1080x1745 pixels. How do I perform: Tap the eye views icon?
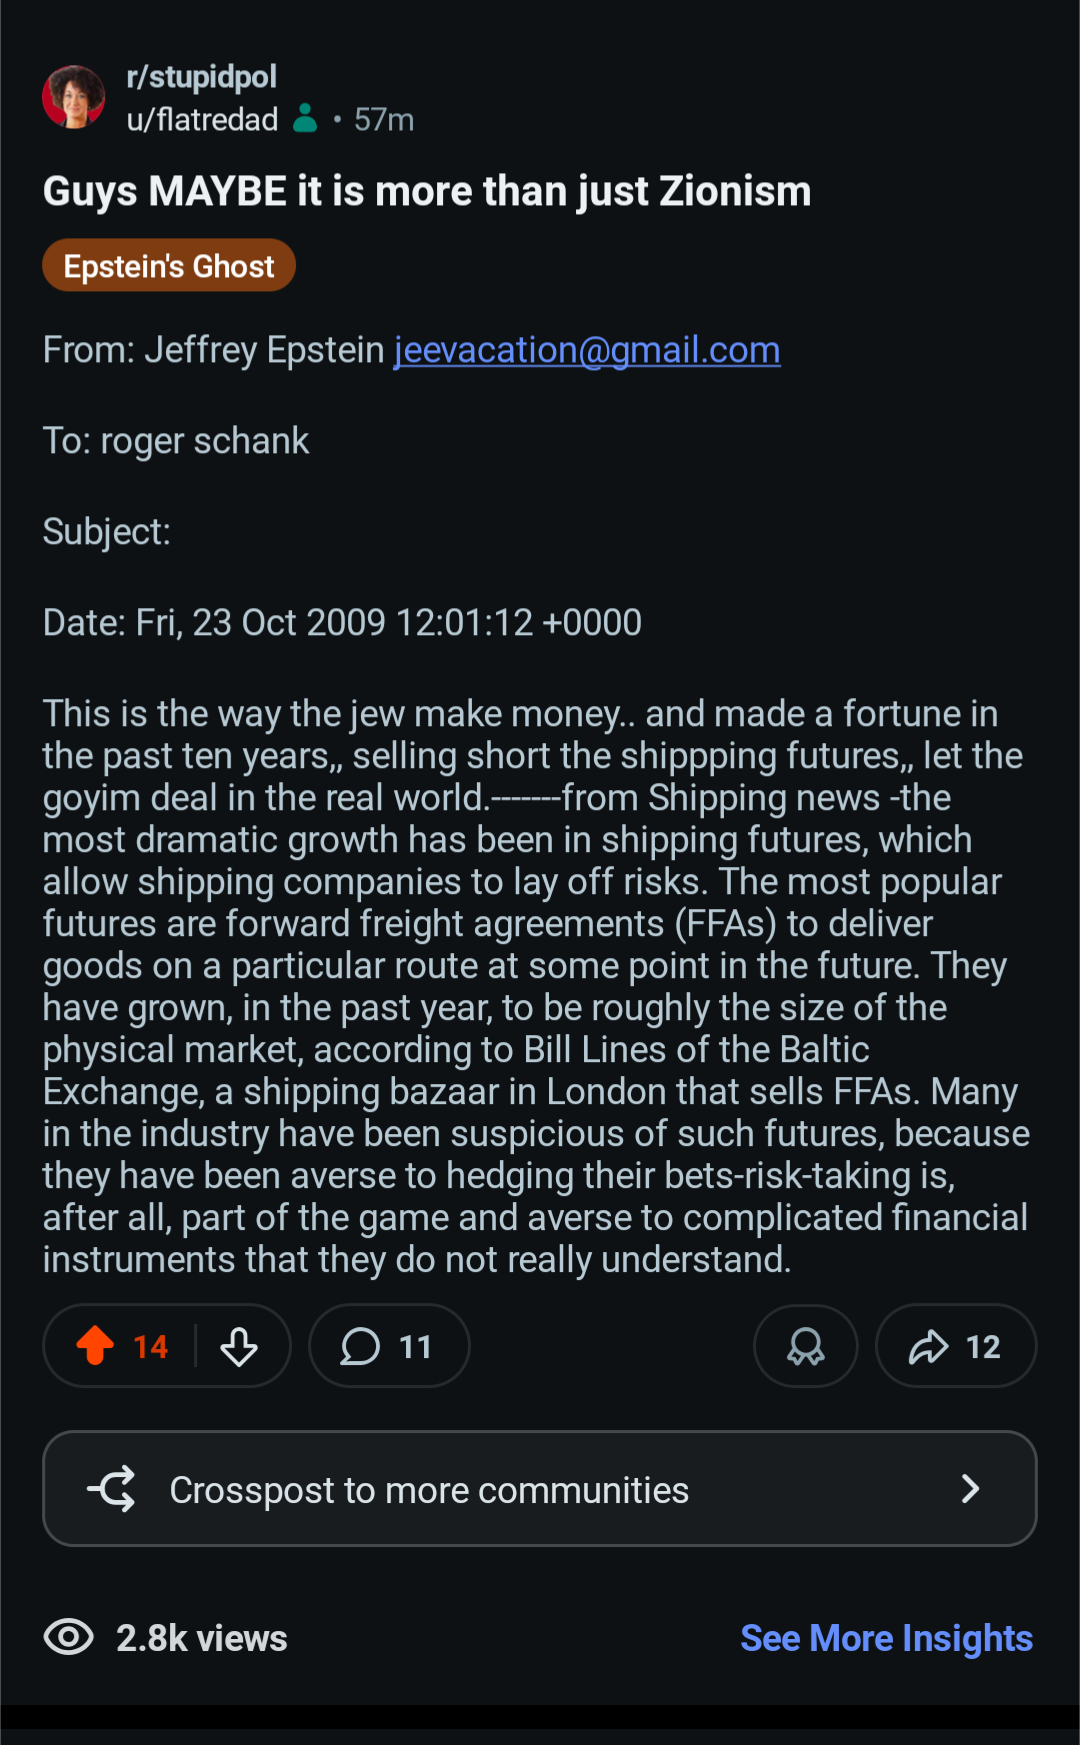[x=68, y=1638]
